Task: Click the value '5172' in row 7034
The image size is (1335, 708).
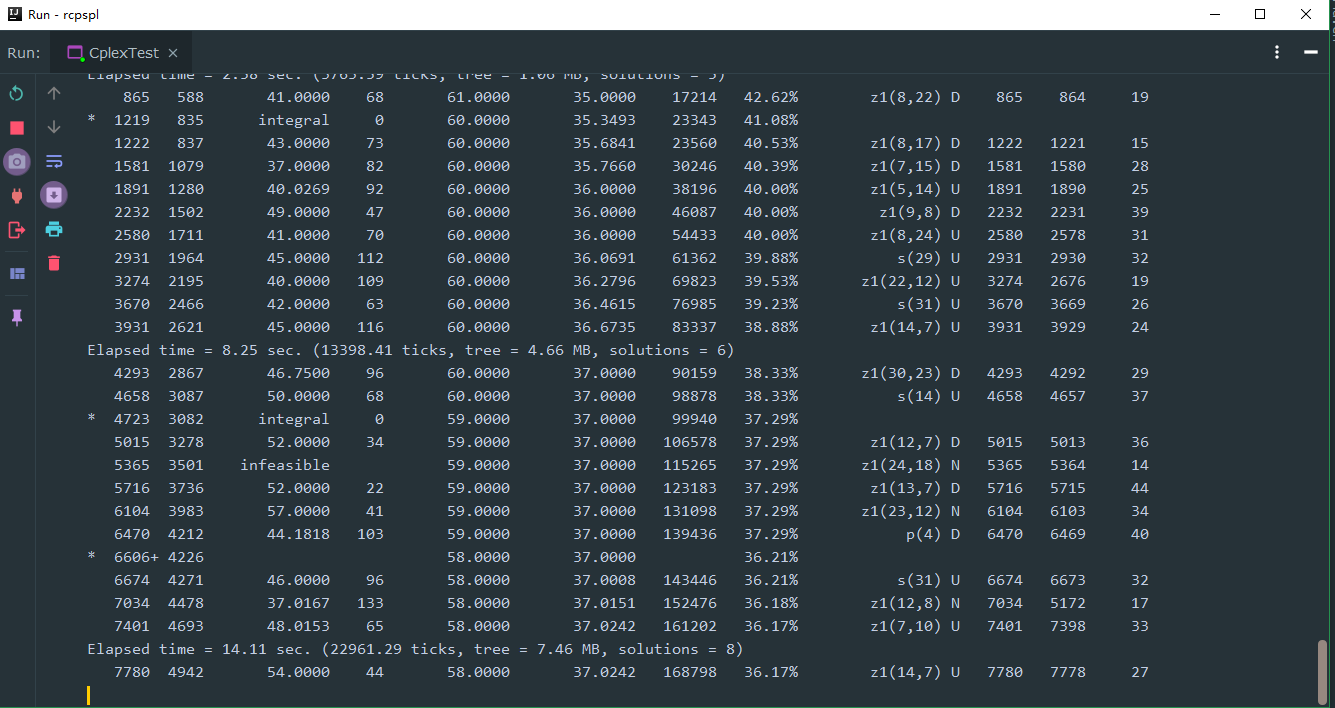Action: 1067,603
